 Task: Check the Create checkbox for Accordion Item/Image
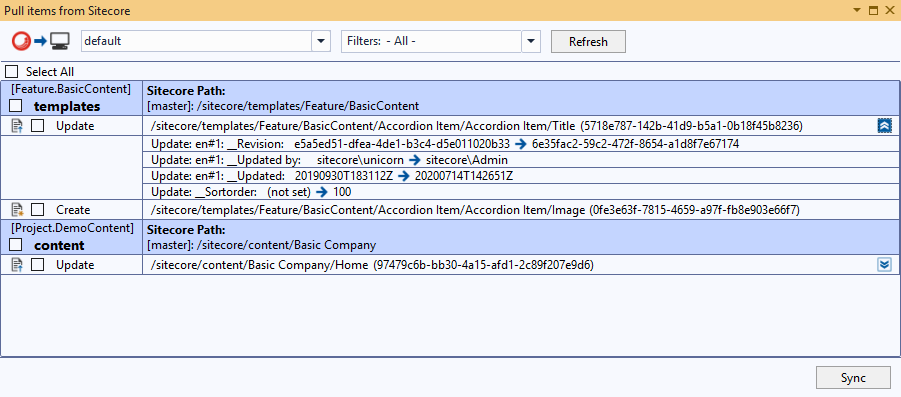pyautogui.click(x=37, y=210)
